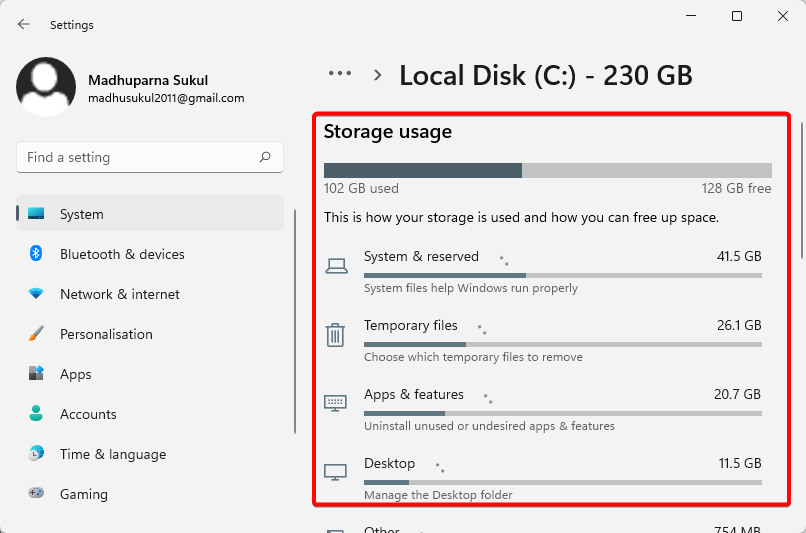Click System files help Windows run properly
This screenshot has height=533, width=806.
[471, 288]
